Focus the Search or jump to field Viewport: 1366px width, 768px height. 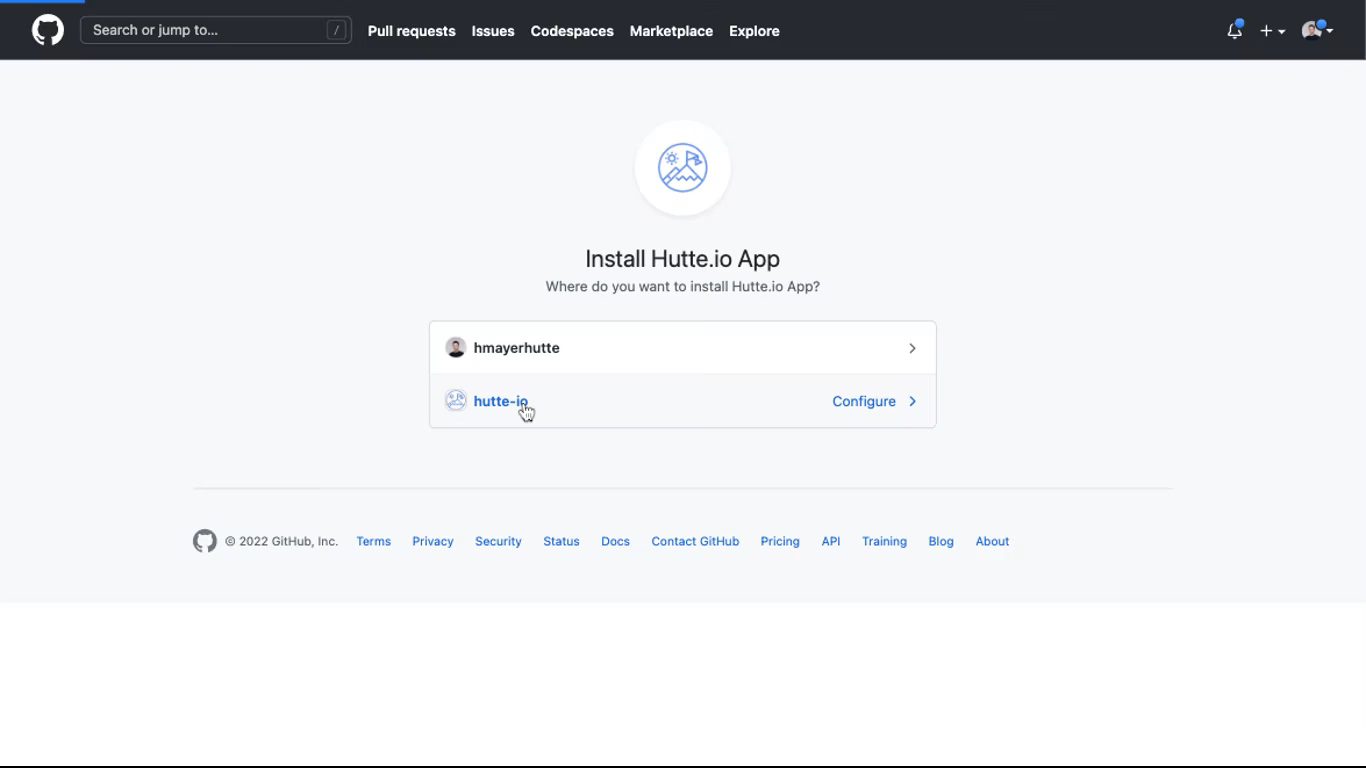pos(216,30)
